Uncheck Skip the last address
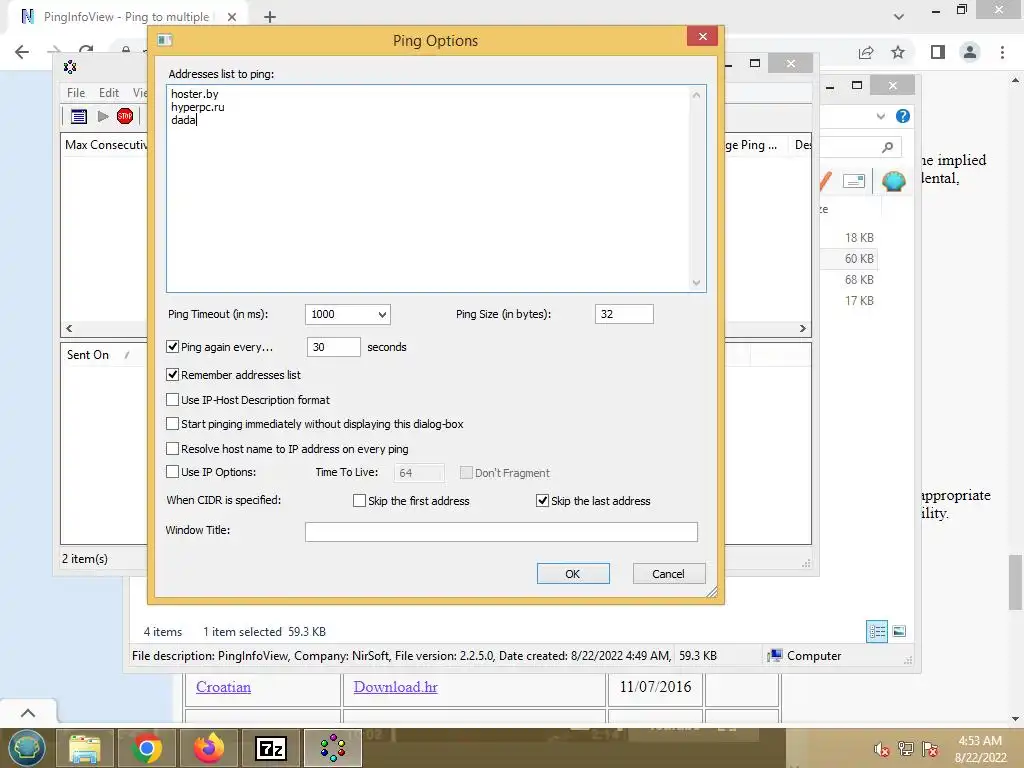Image resolution: width=1024 pixels, height=768 pixels. (542, 500)
